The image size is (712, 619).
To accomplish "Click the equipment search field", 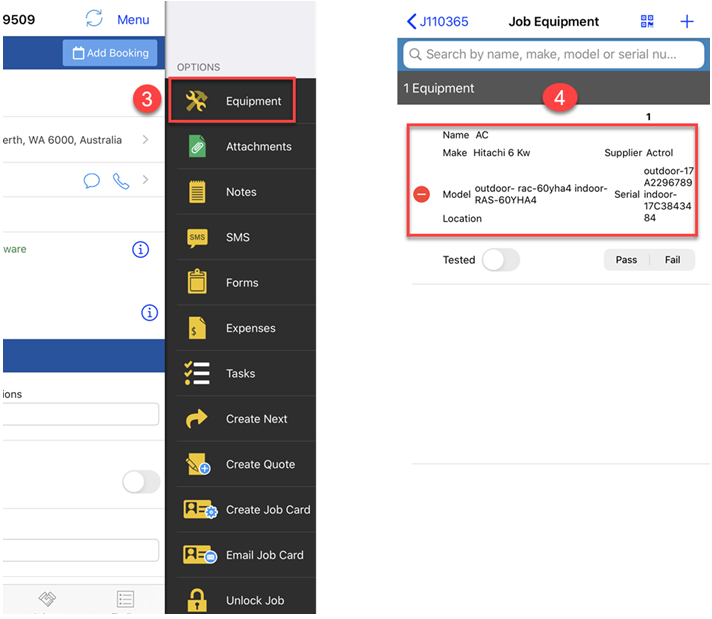I will coord(553,55).
